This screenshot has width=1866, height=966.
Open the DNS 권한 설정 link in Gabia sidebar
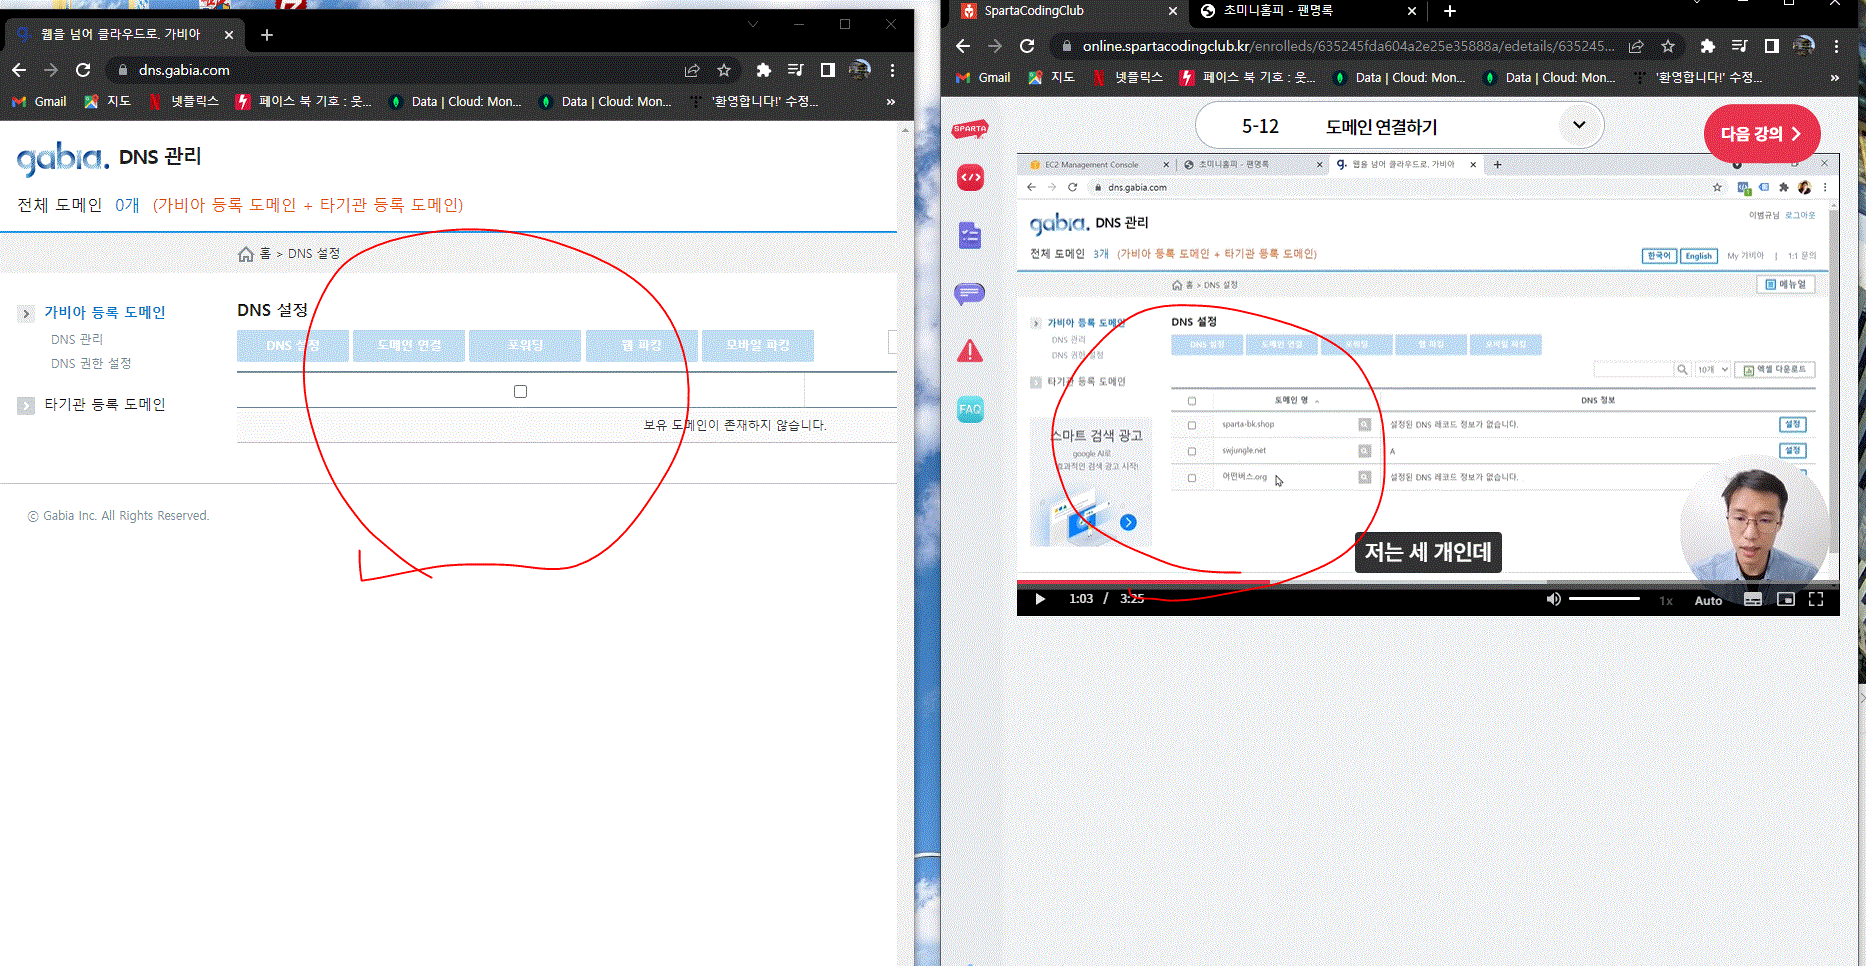click(x=91, y=364)
